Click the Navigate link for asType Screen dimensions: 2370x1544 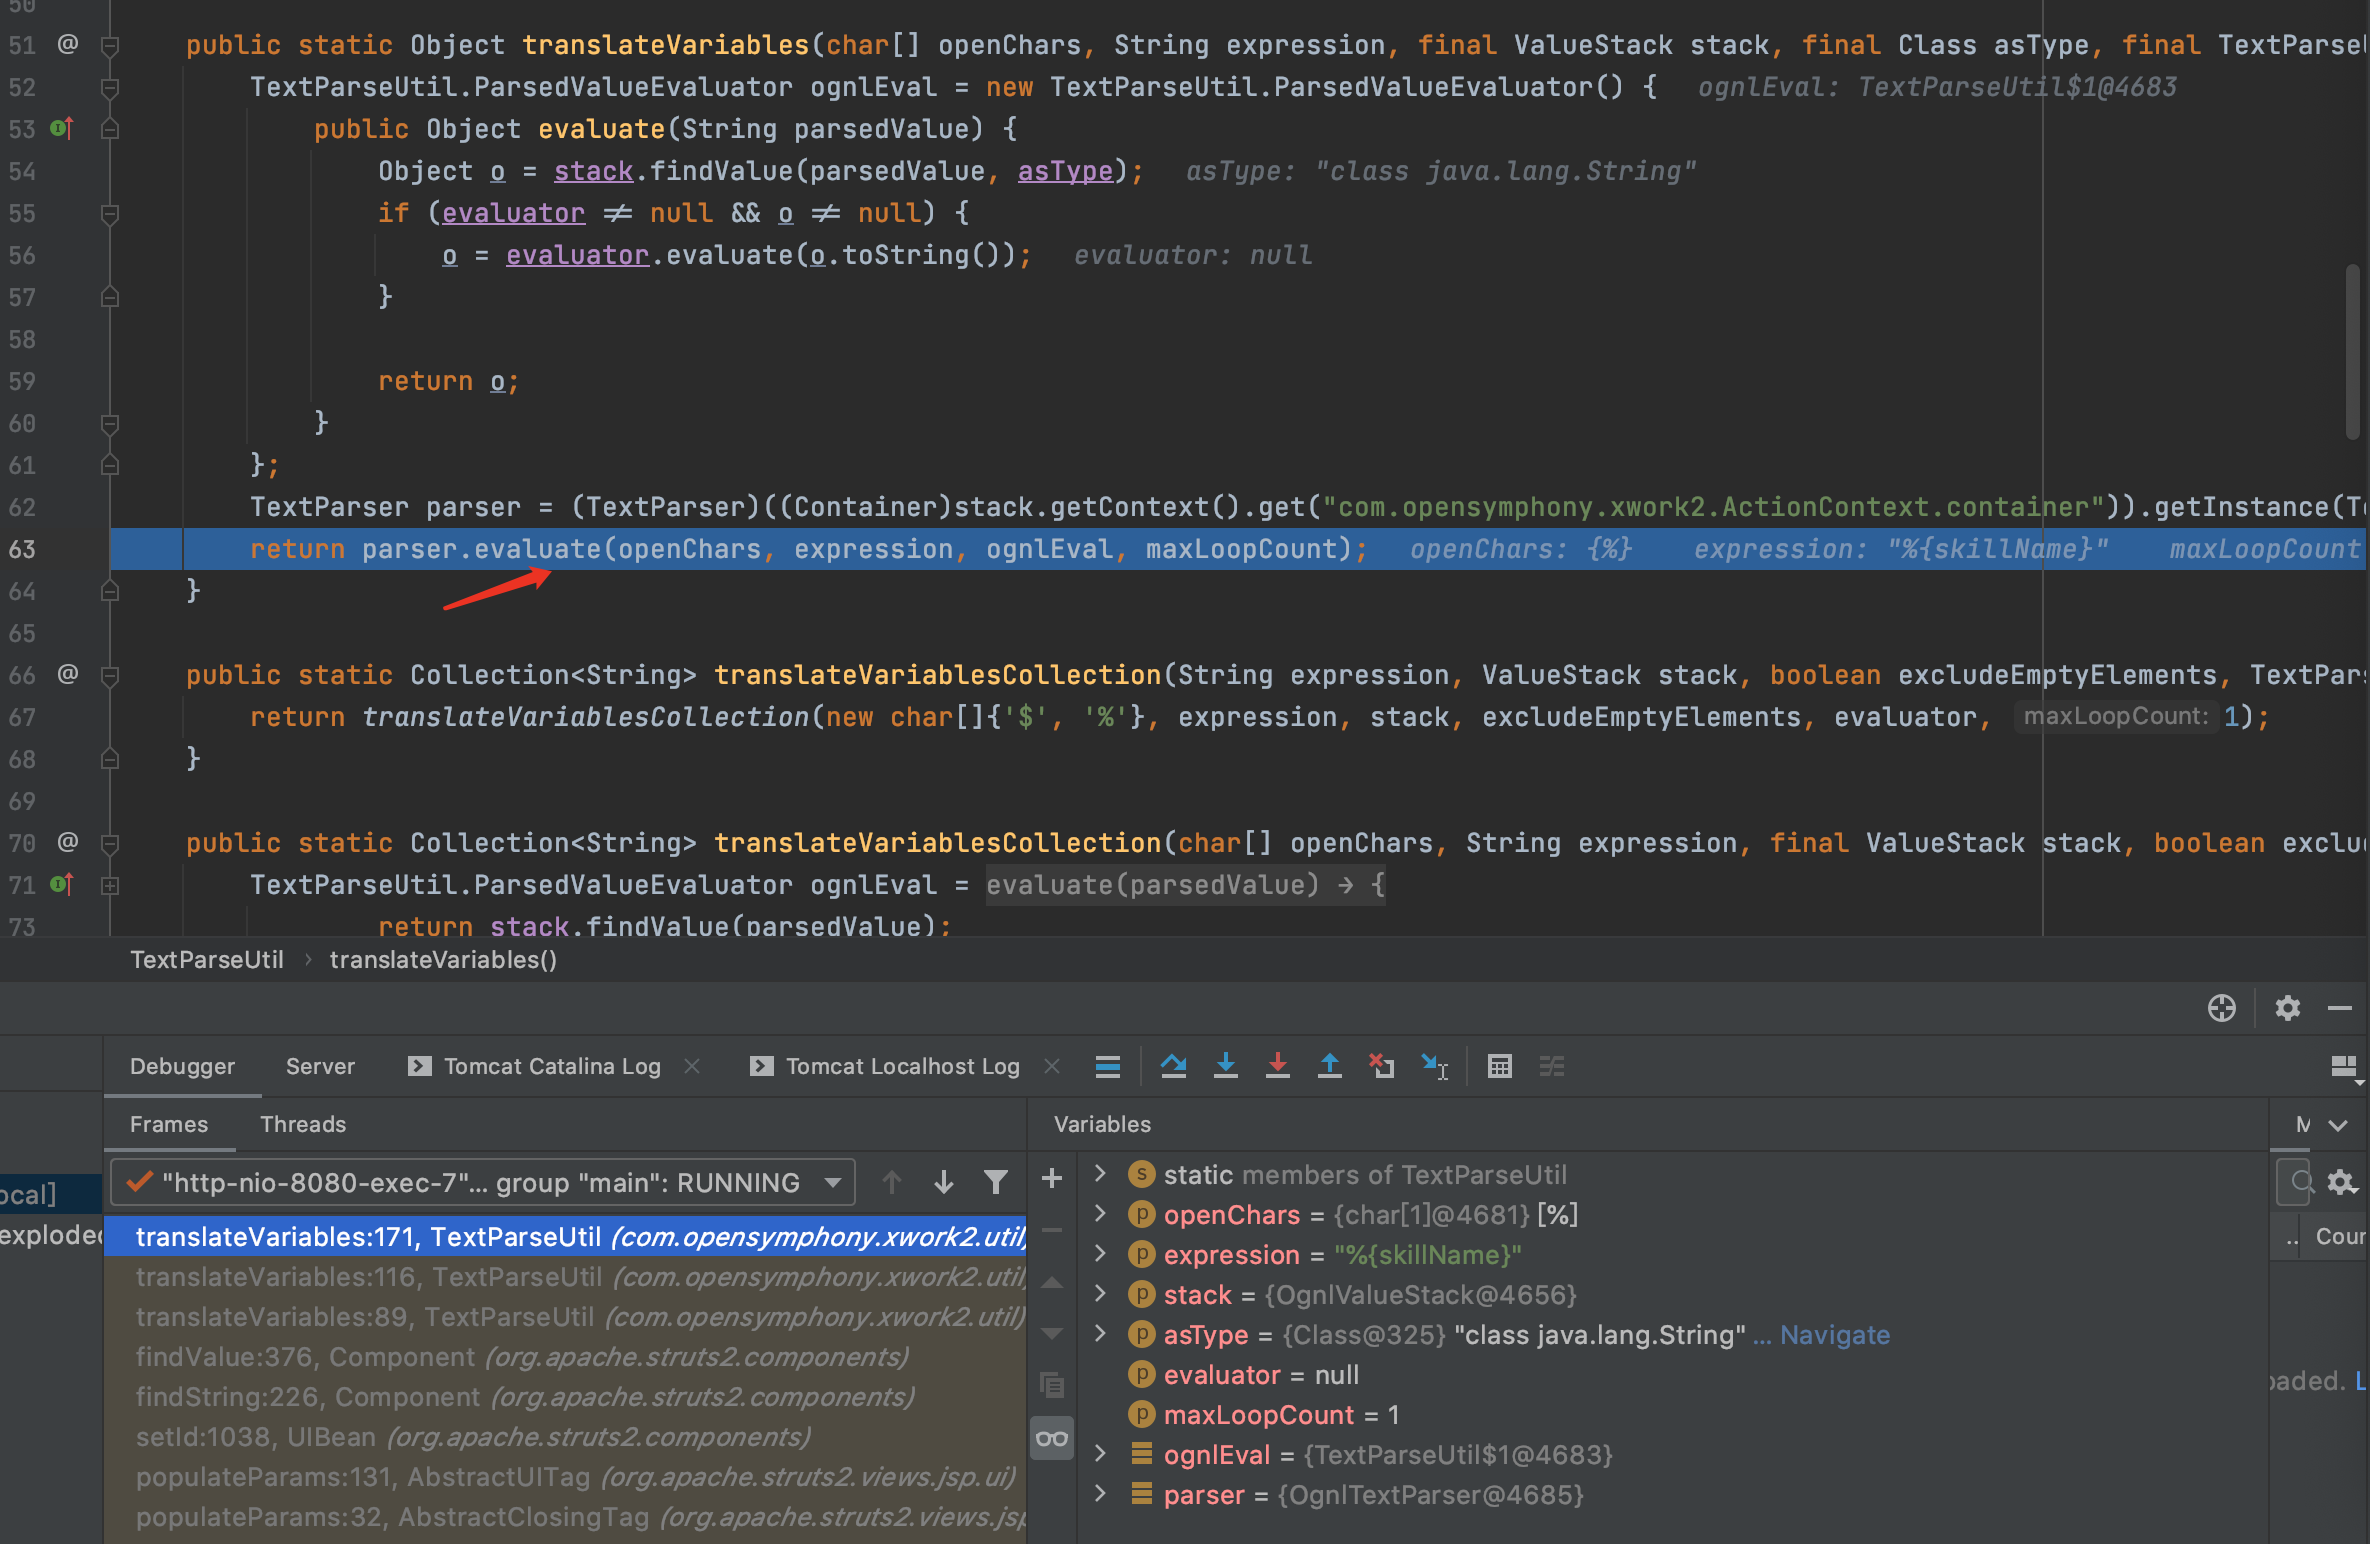(1835, 1335)
